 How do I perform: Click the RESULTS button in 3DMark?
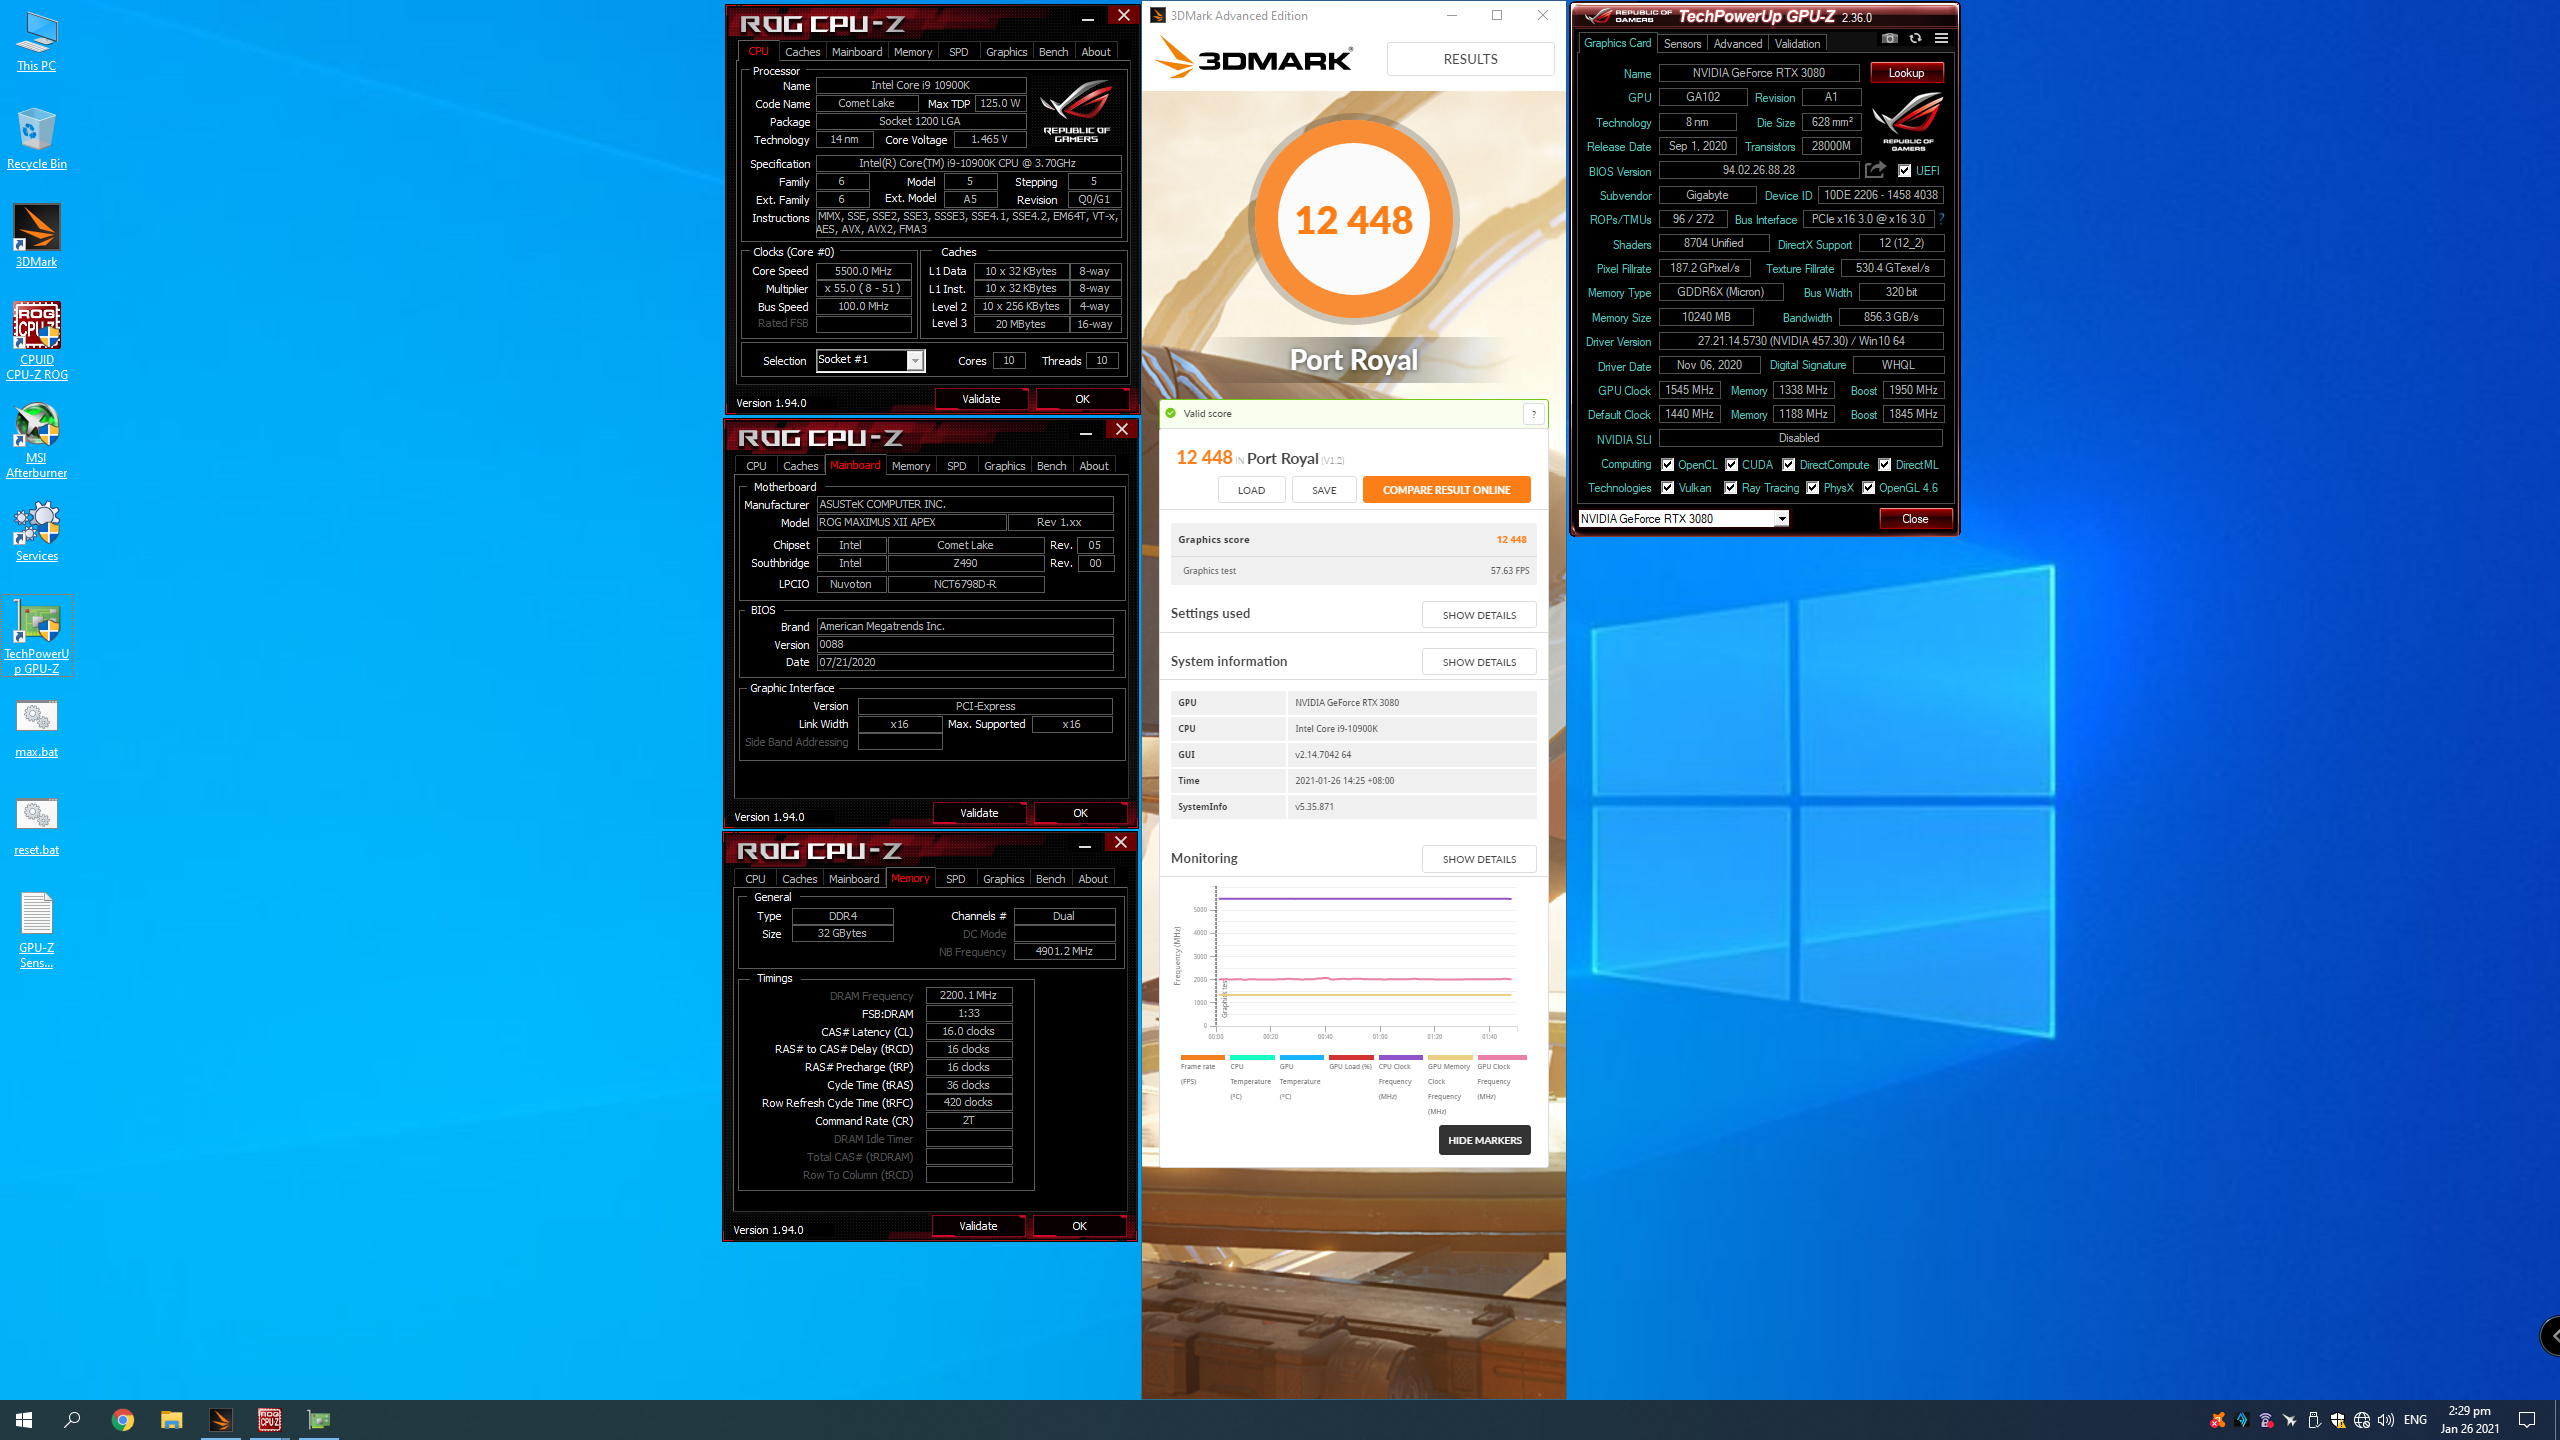1470,59
